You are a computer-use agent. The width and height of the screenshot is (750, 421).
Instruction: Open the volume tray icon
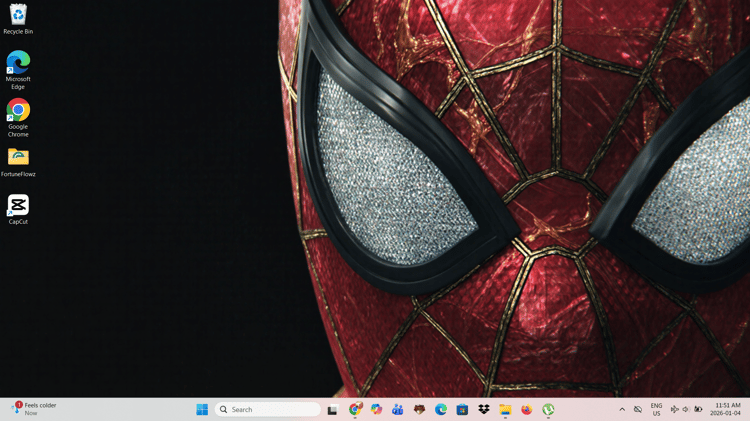coord(686,410)
